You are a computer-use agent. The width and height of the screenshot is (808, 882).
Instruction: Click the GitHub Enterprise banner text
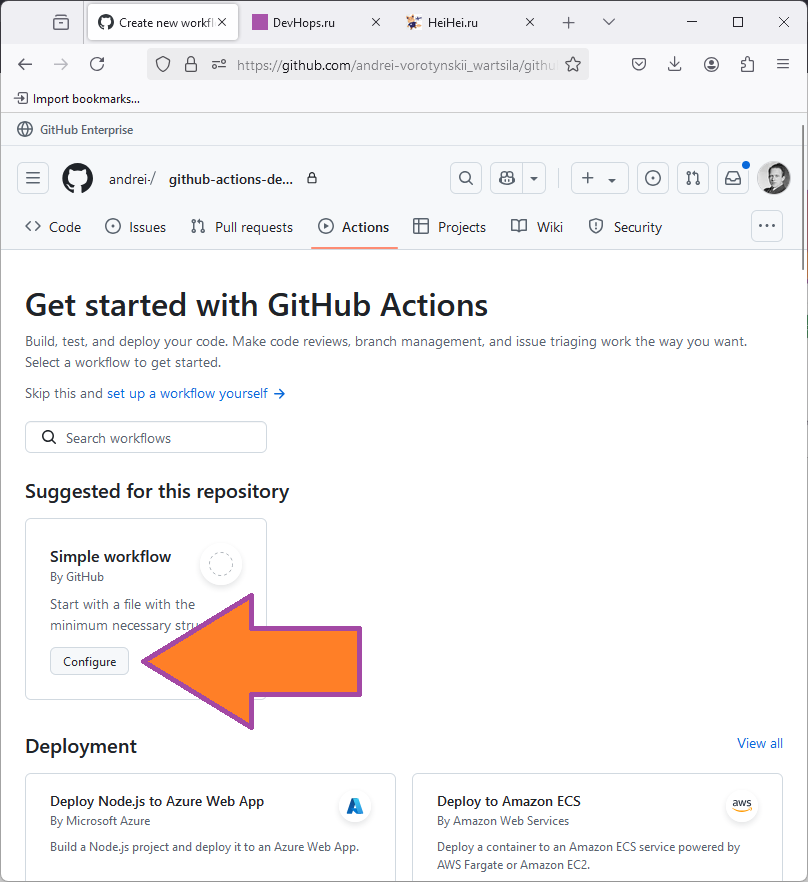pos(87,130)
